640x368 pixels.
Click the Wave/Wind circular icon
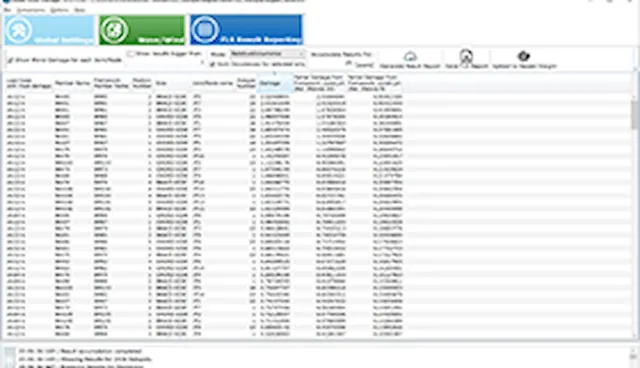[113, 30]
